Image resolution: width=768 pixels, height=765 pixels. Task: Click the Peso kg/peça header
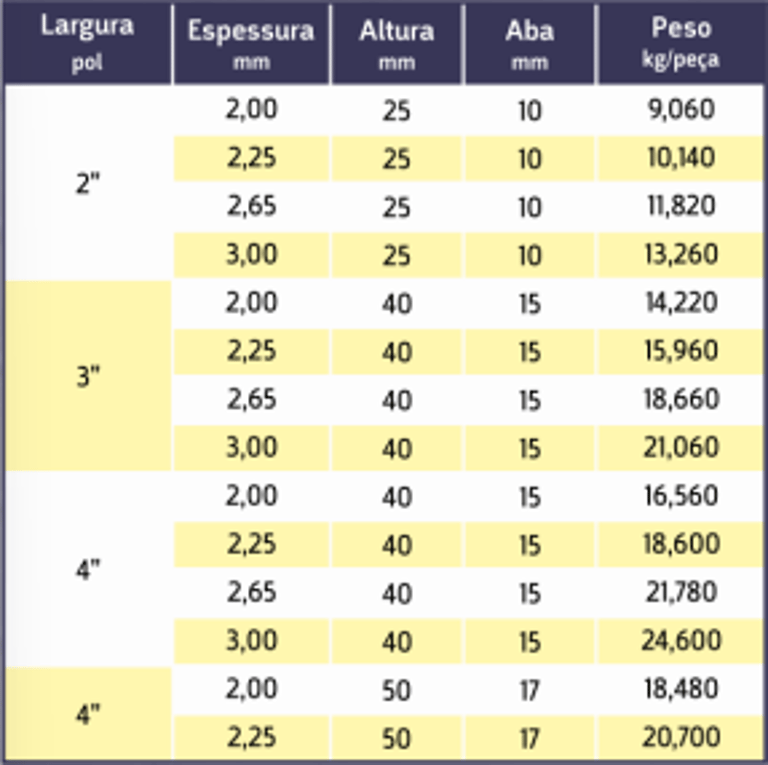(x=680, y=42)
